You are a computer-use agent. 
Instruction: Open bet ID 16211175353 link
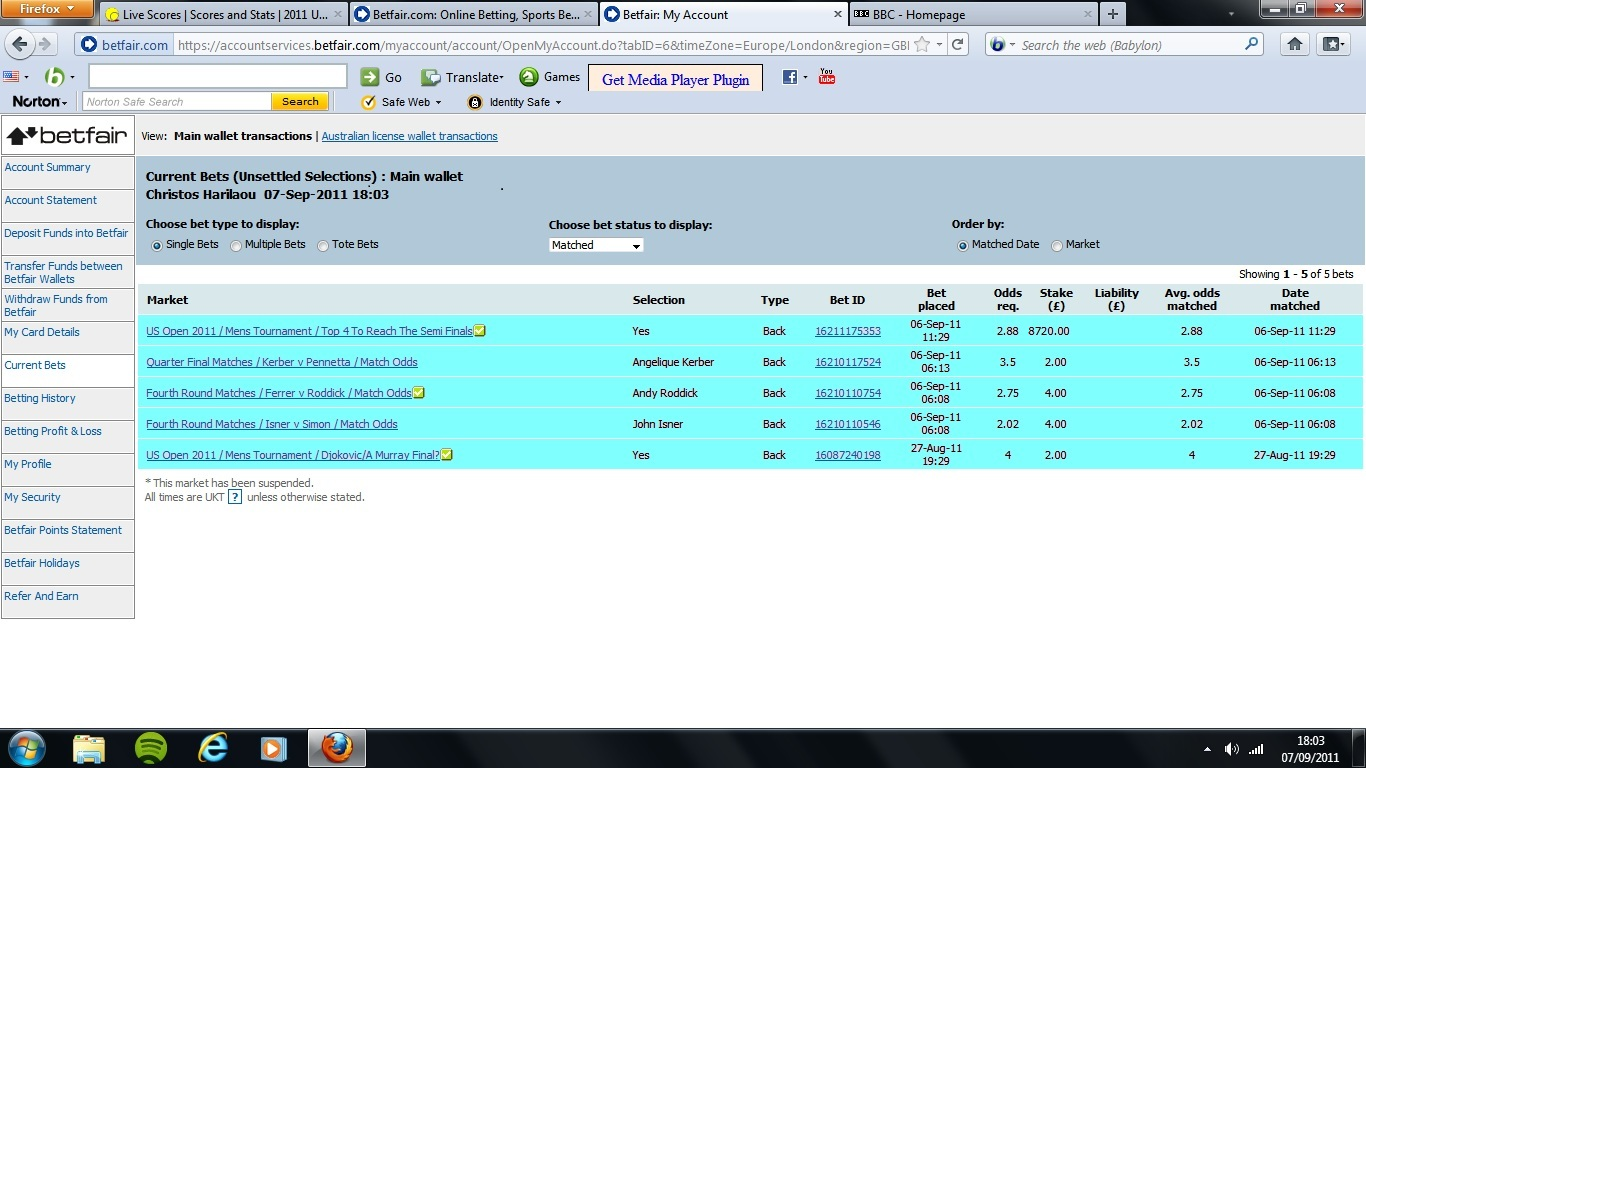(848, 331)
